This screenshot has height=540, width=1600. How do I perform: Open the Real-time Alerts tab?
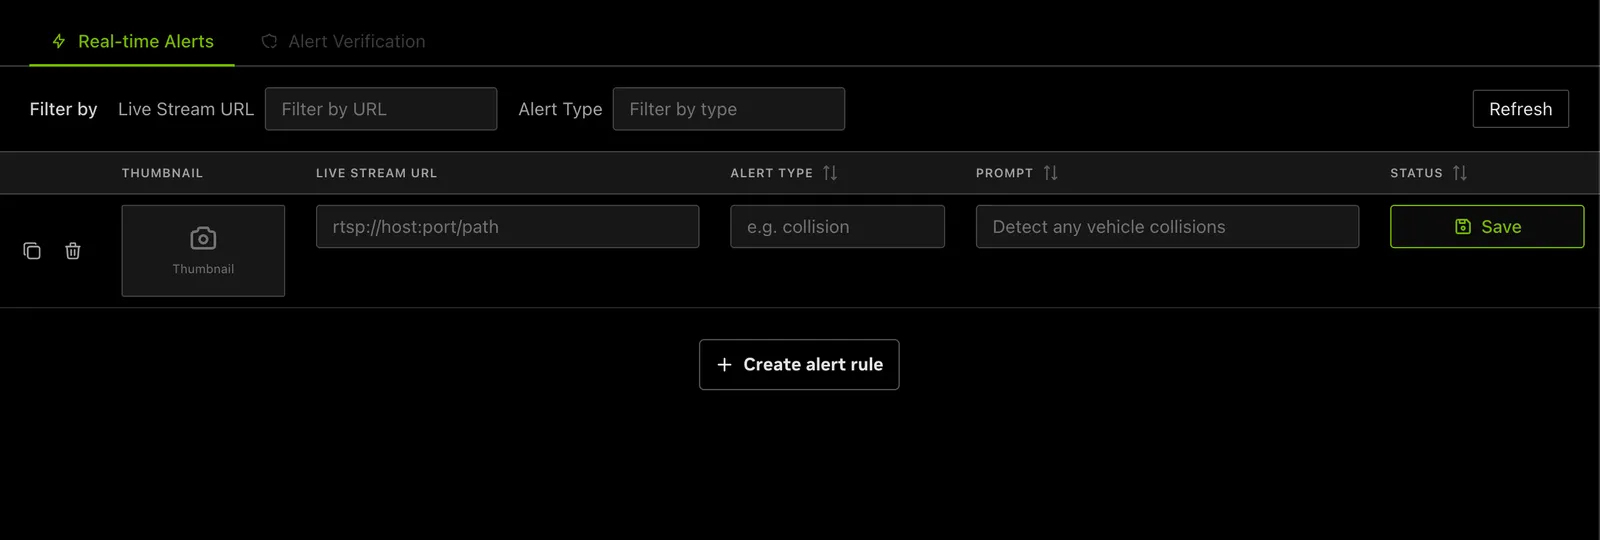132,41
